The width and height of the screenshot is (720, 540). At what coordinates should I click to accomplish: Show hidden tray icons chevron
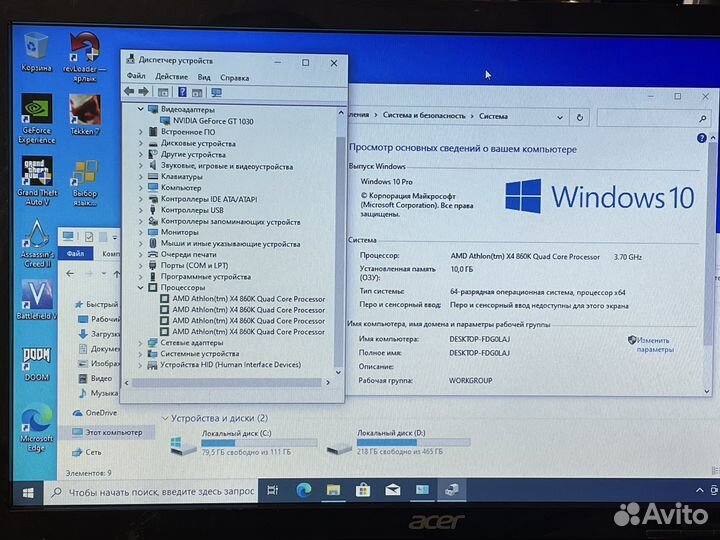699,490
